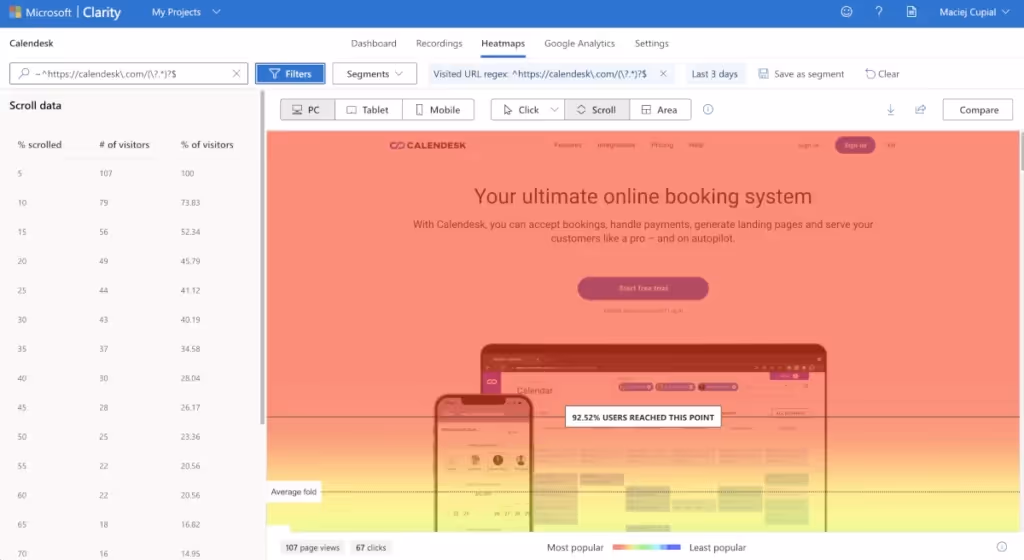Select the PC device view
The image size is (1024, 560).
coord(307,110)
